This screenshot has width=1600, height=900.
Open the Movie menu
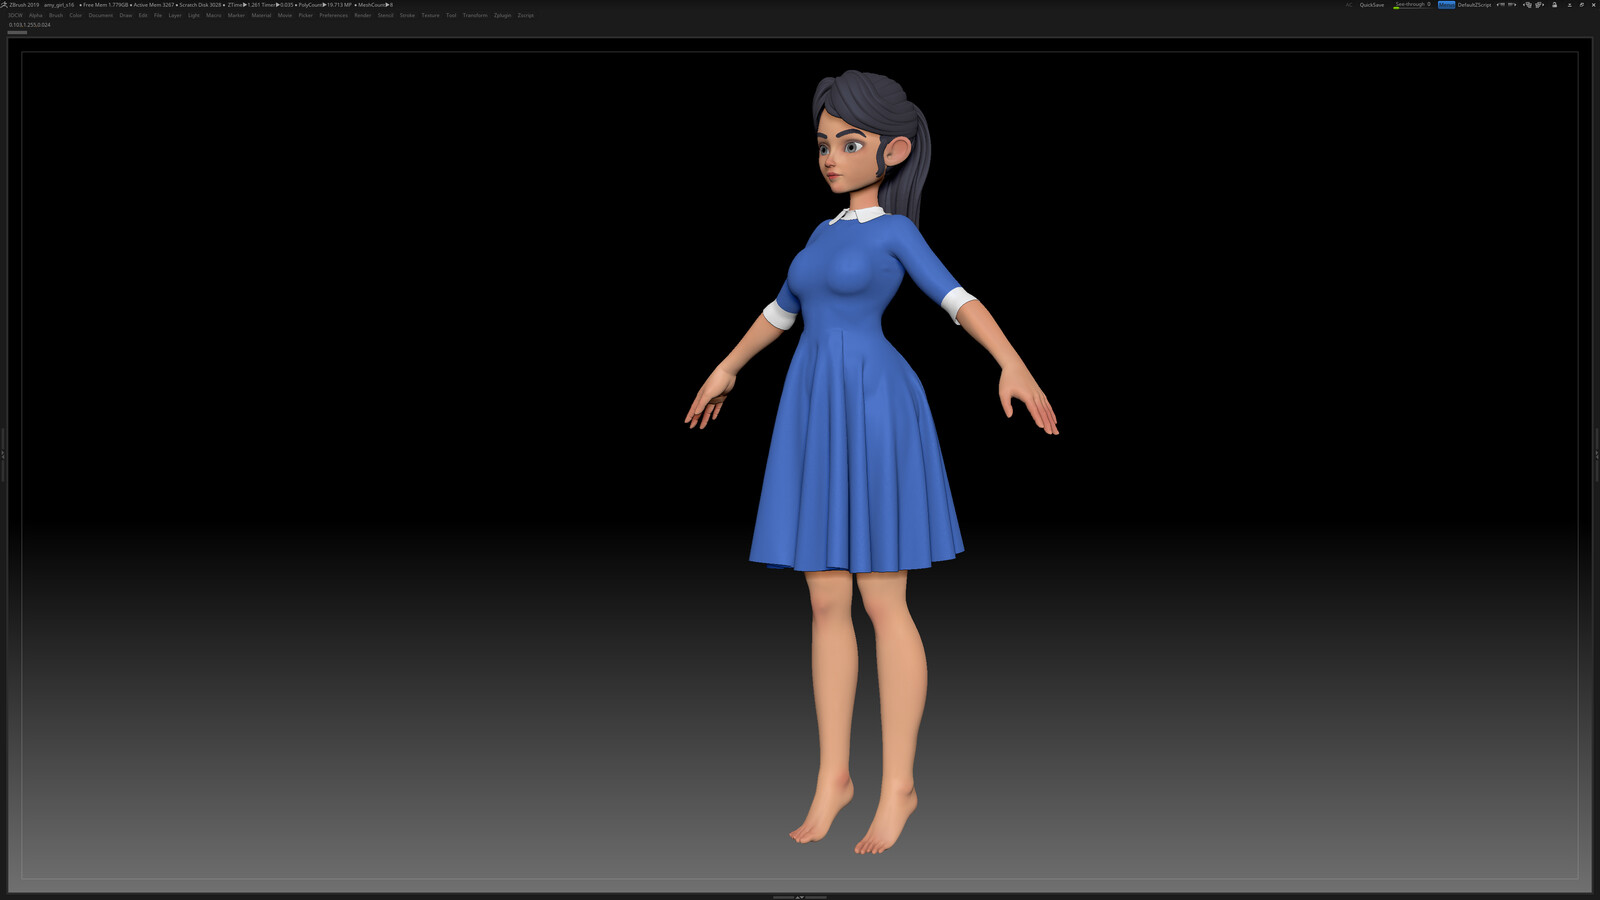click(x=285, y=15)
